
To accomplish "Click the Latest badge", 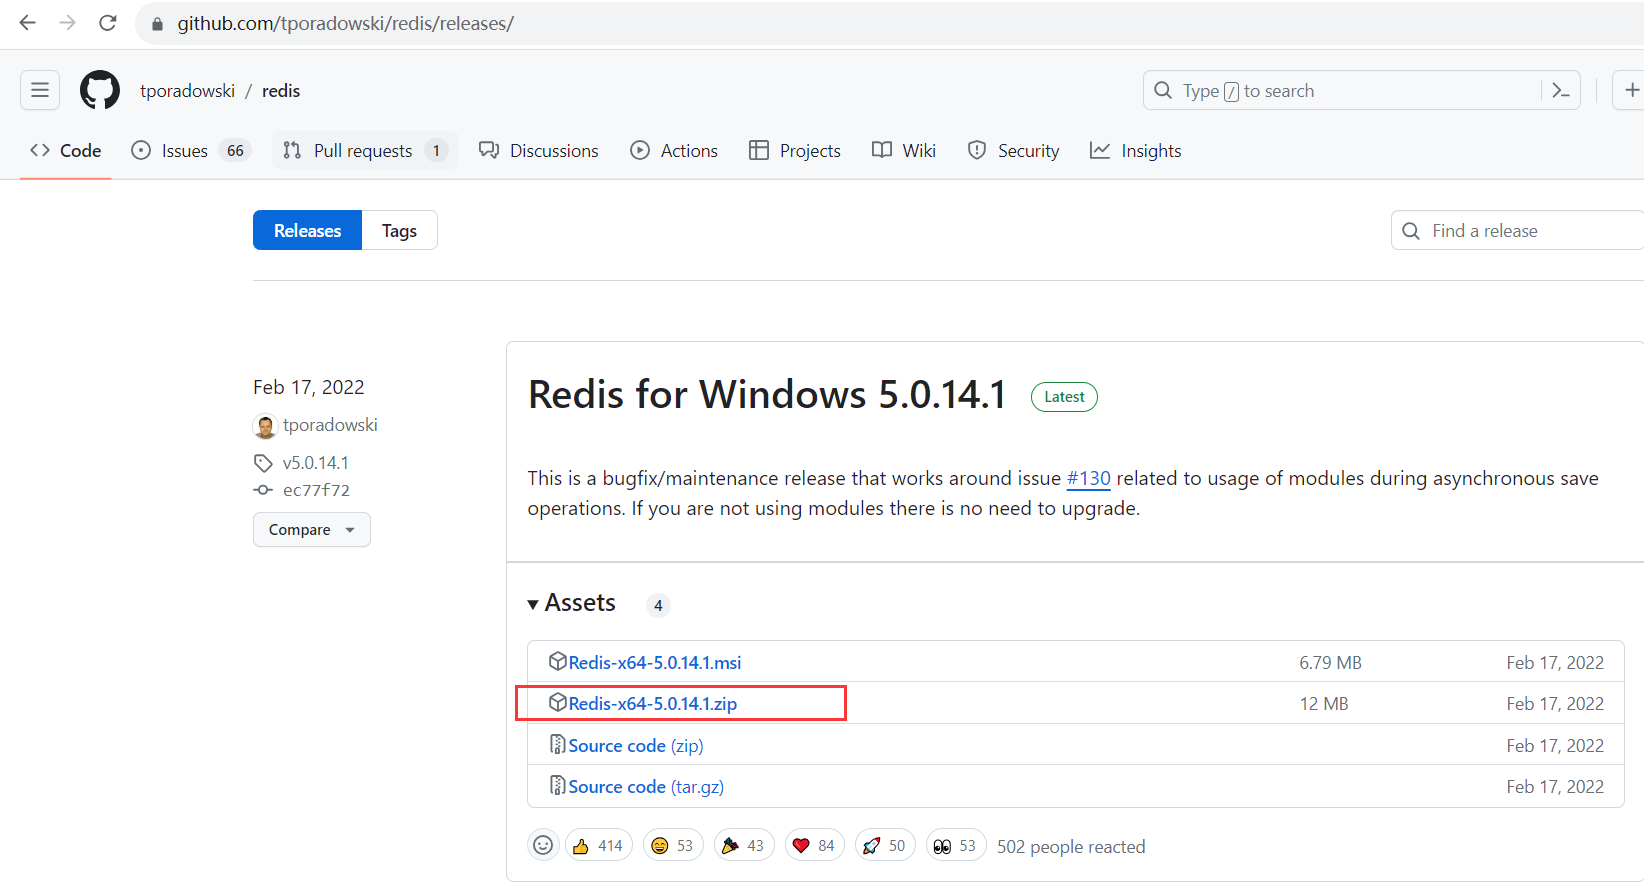I will 1064,397.
